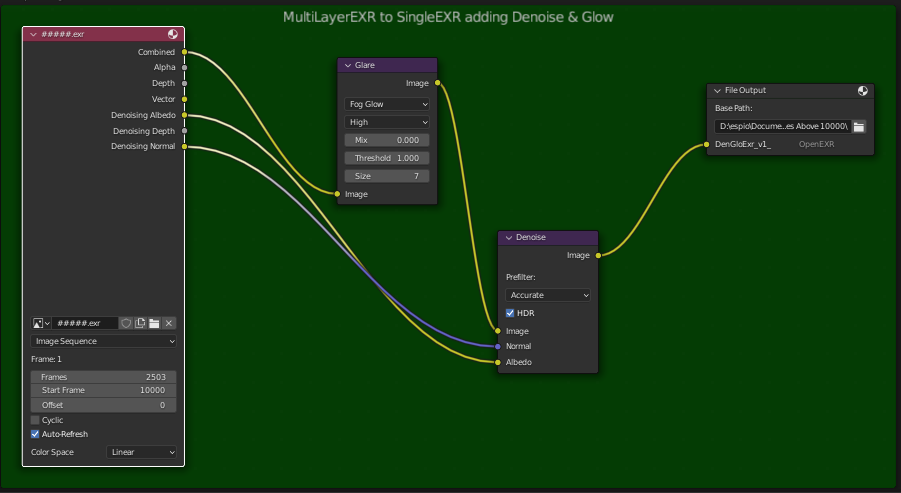Click the Glare node Image output socket
Viewport: 901px width, 493px height.
(x=437, y=83)
